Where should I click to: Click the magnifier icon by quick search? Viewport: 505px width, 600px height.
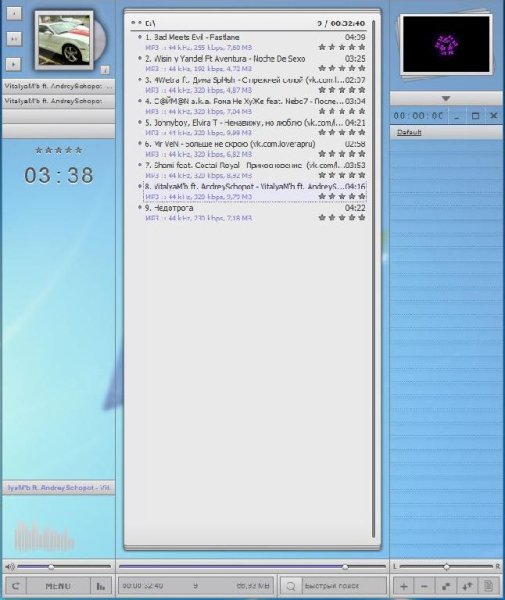click(291, 586)
